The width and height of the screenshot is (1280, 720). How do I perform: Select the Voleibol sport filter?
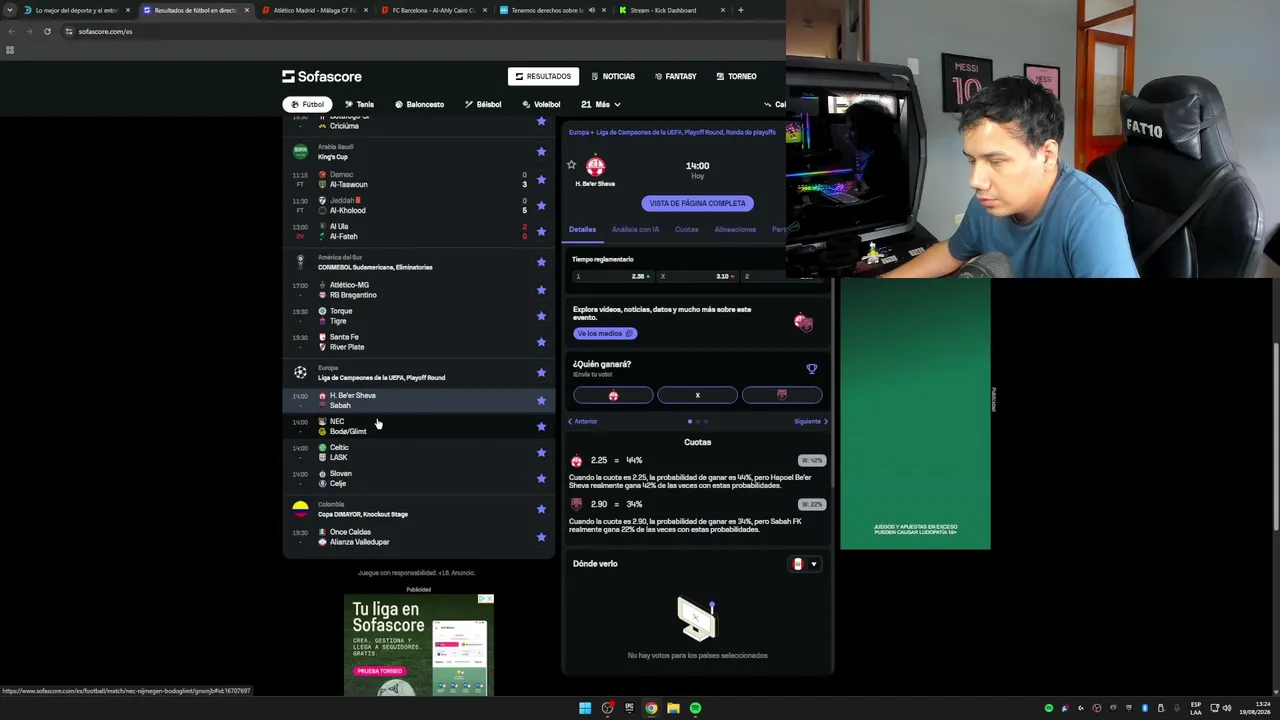pos(541,104)
